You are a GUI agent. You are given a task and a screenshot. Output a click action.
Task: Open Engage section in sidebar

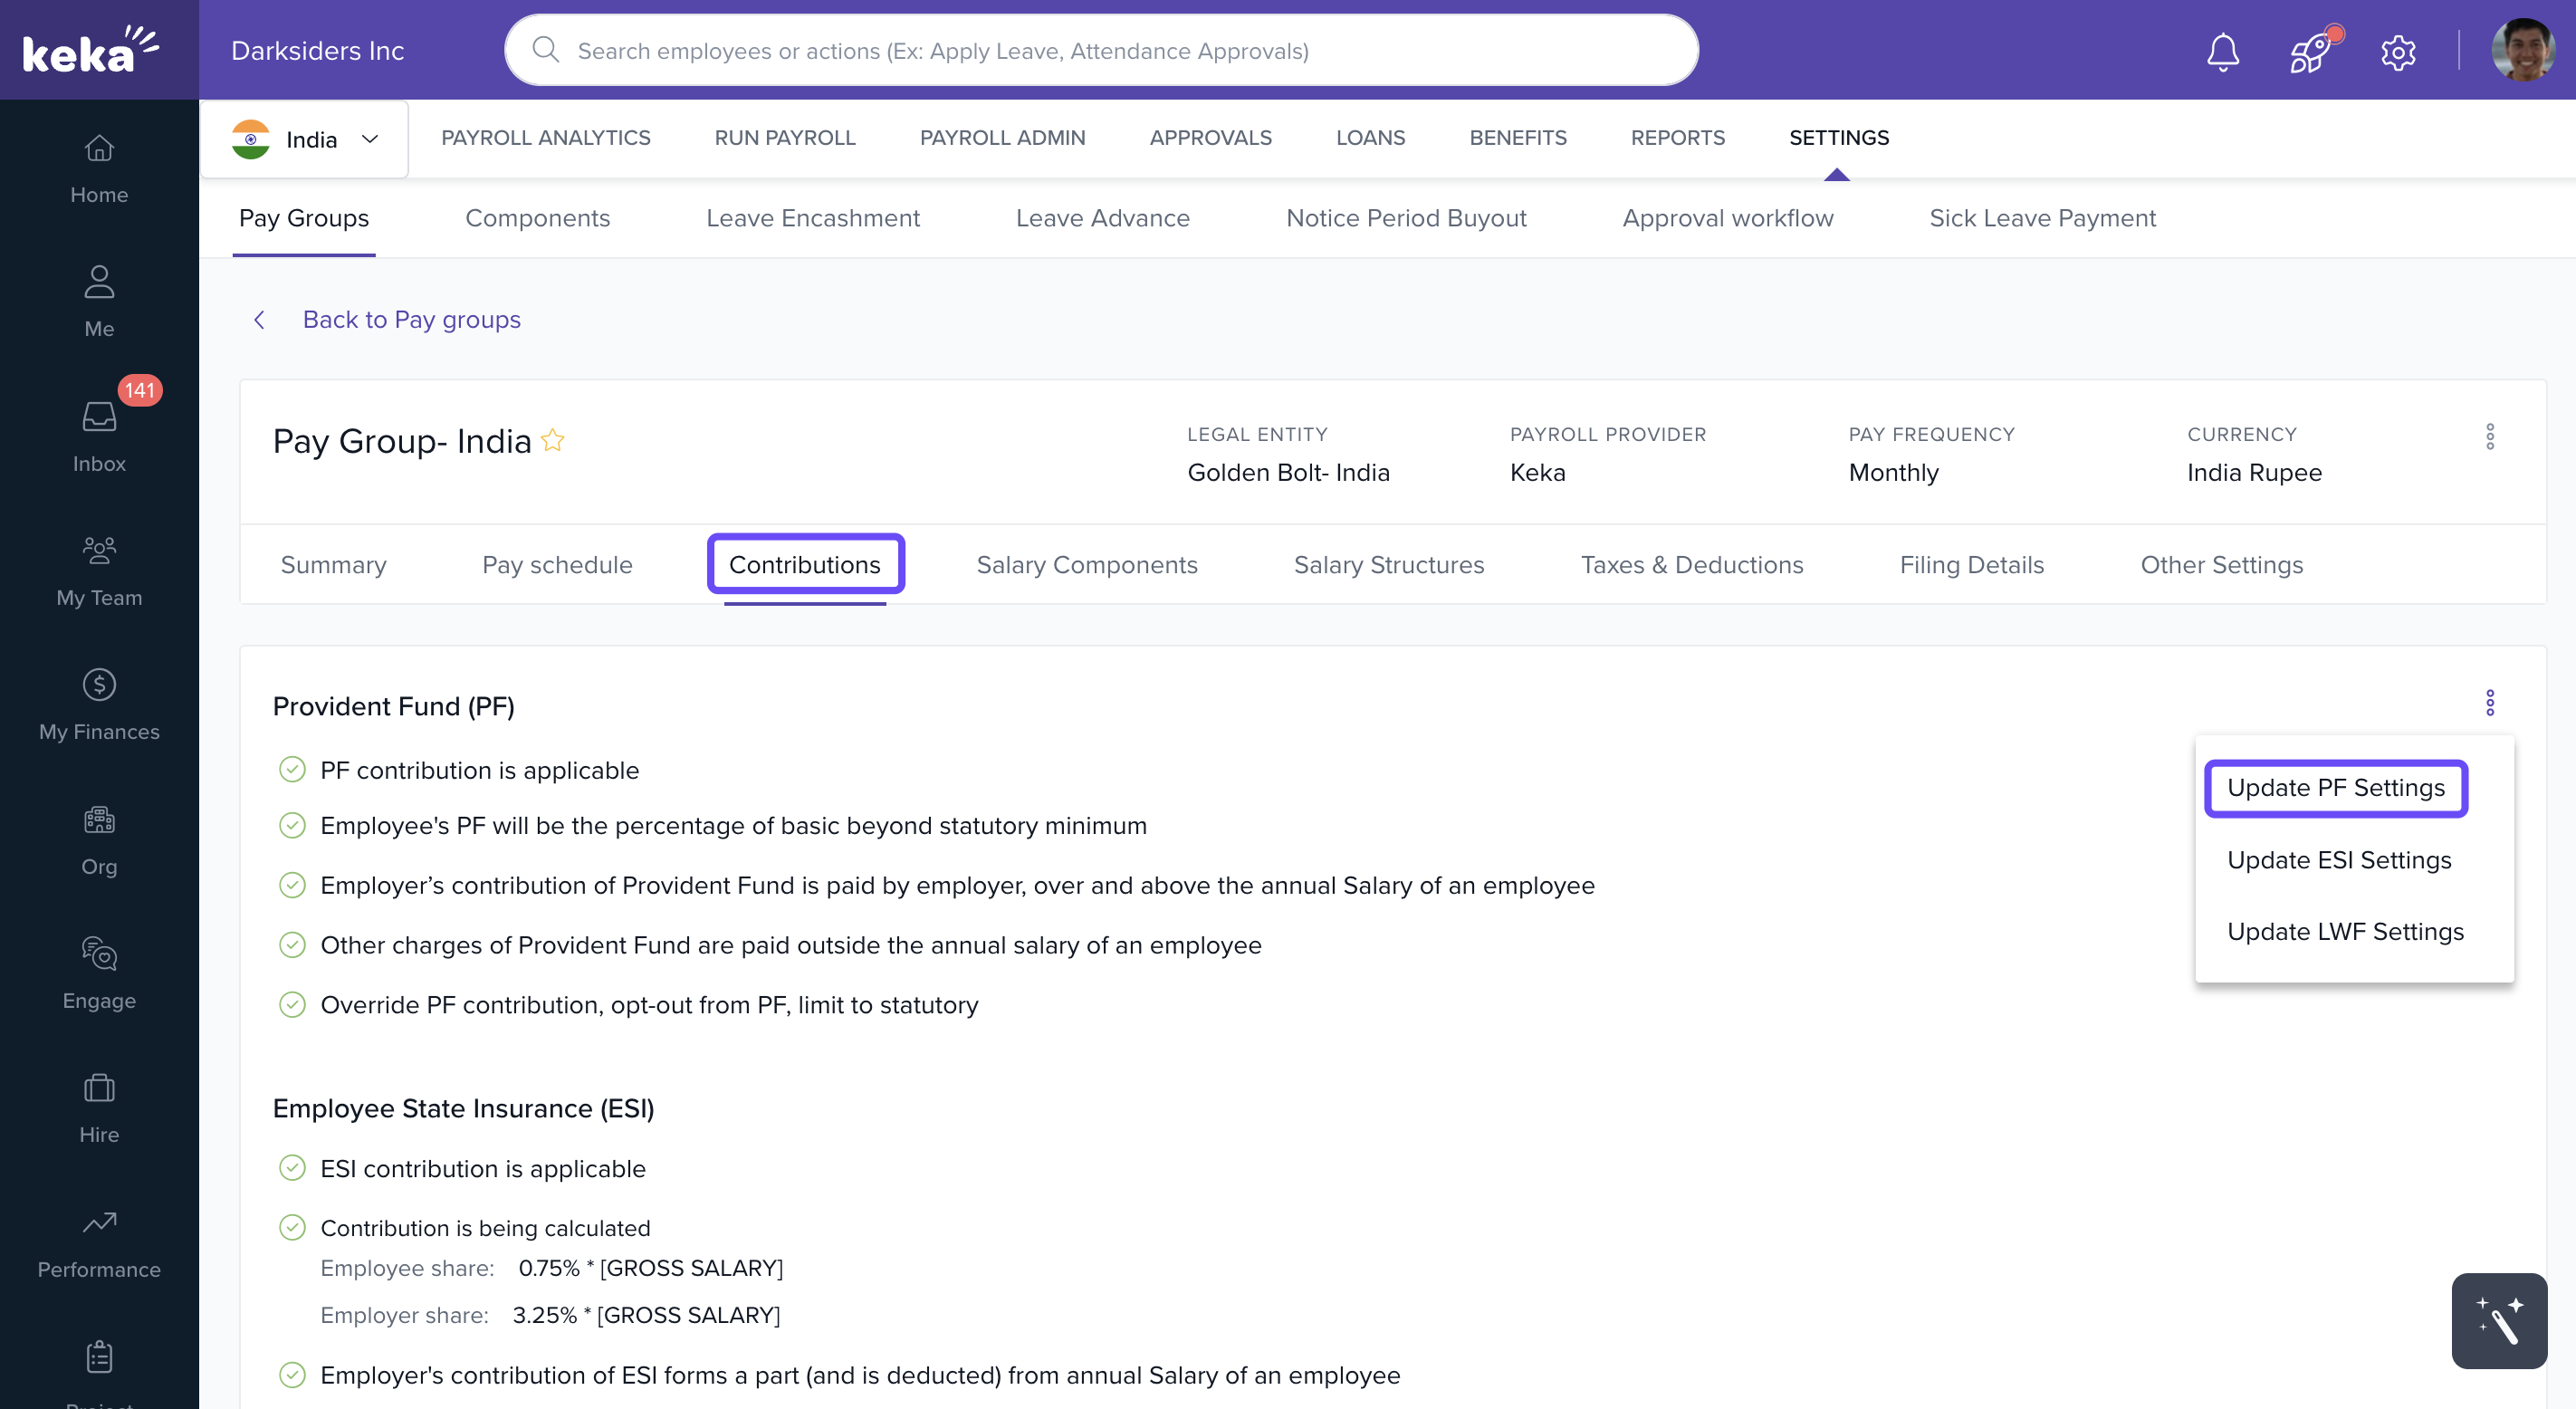pos(99,973)
